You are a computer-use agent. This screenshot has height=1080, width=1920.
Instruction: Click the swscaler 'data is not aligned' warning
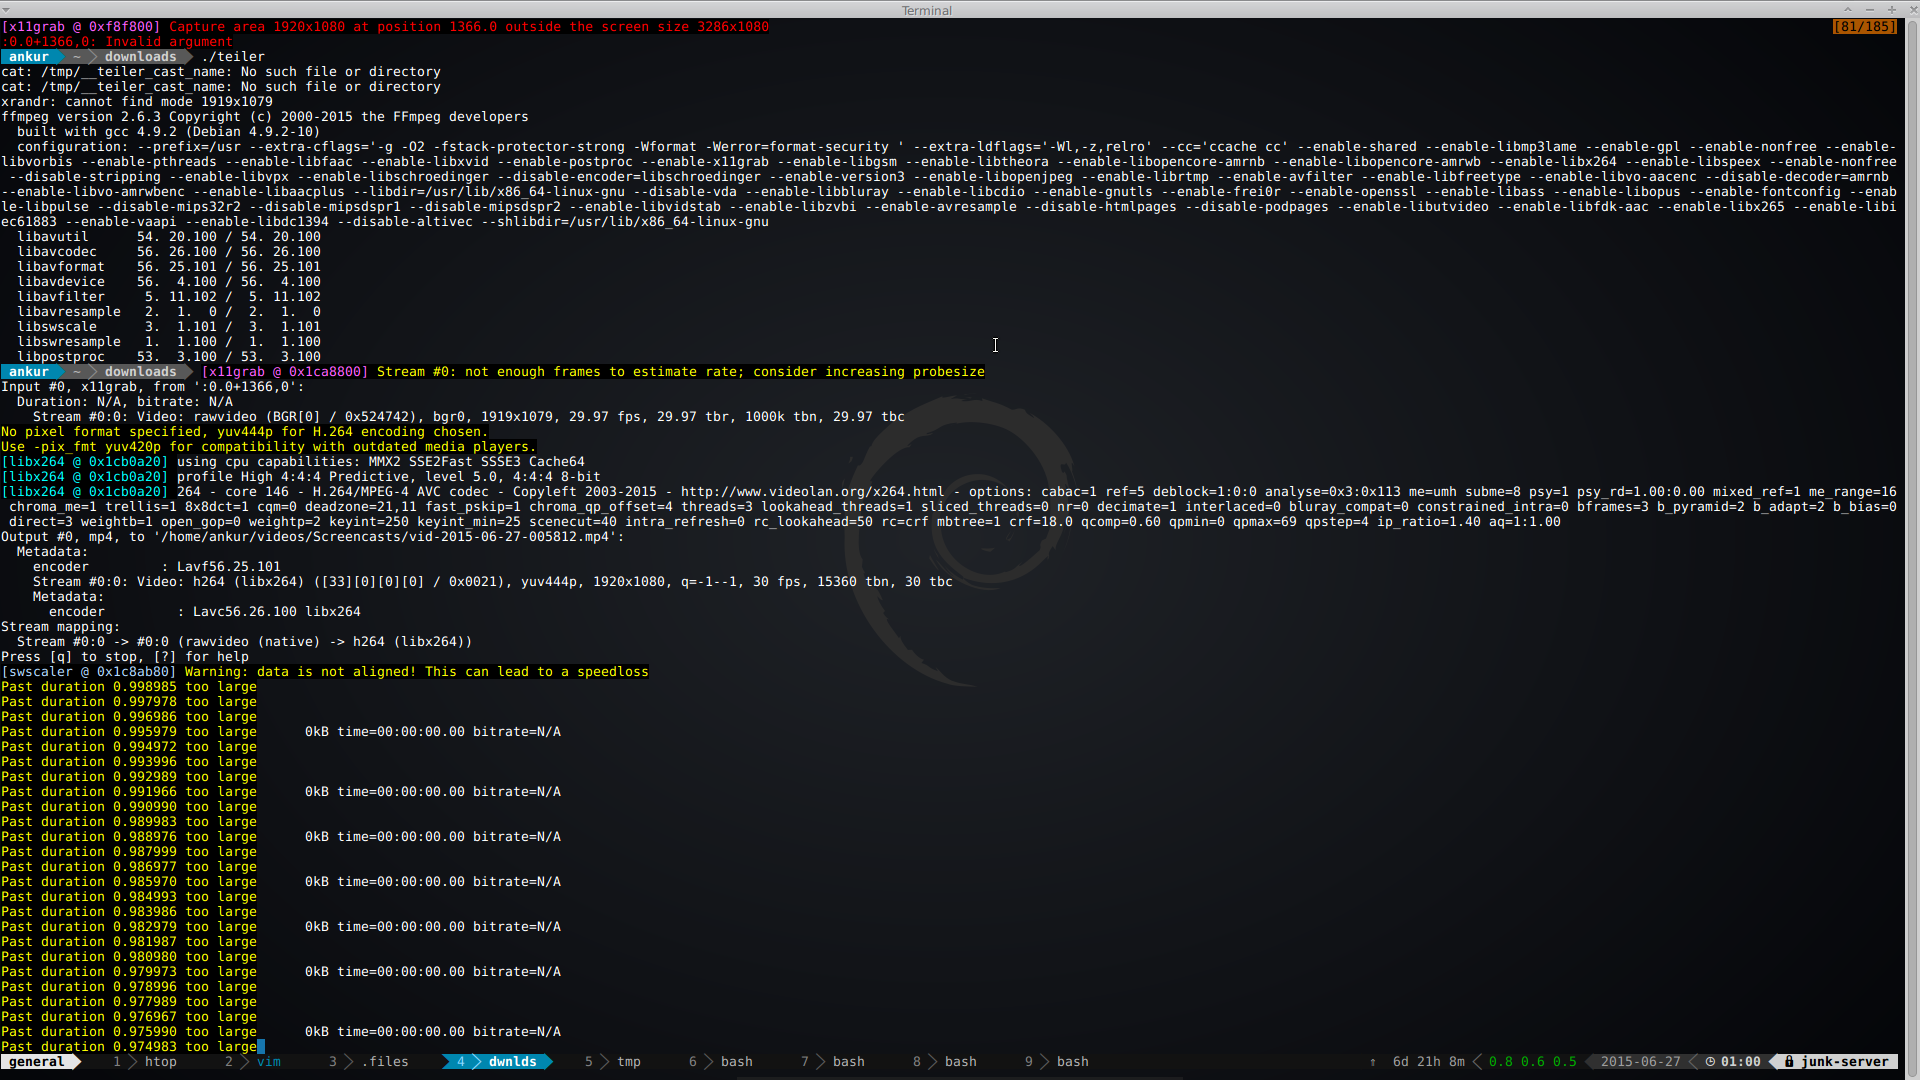(325, 672)
